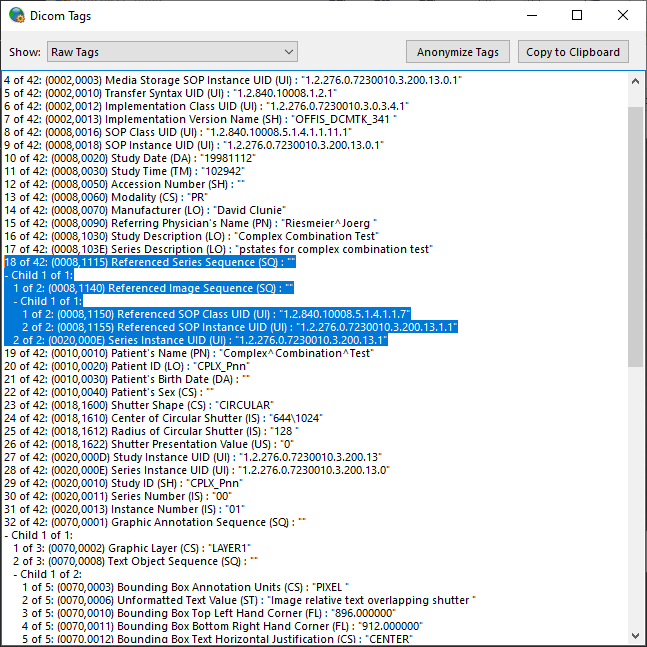Select the Center of Circular Shutter row
This screenshot has height=647, width=647.
pyautogui.click(x=163, y=418)
